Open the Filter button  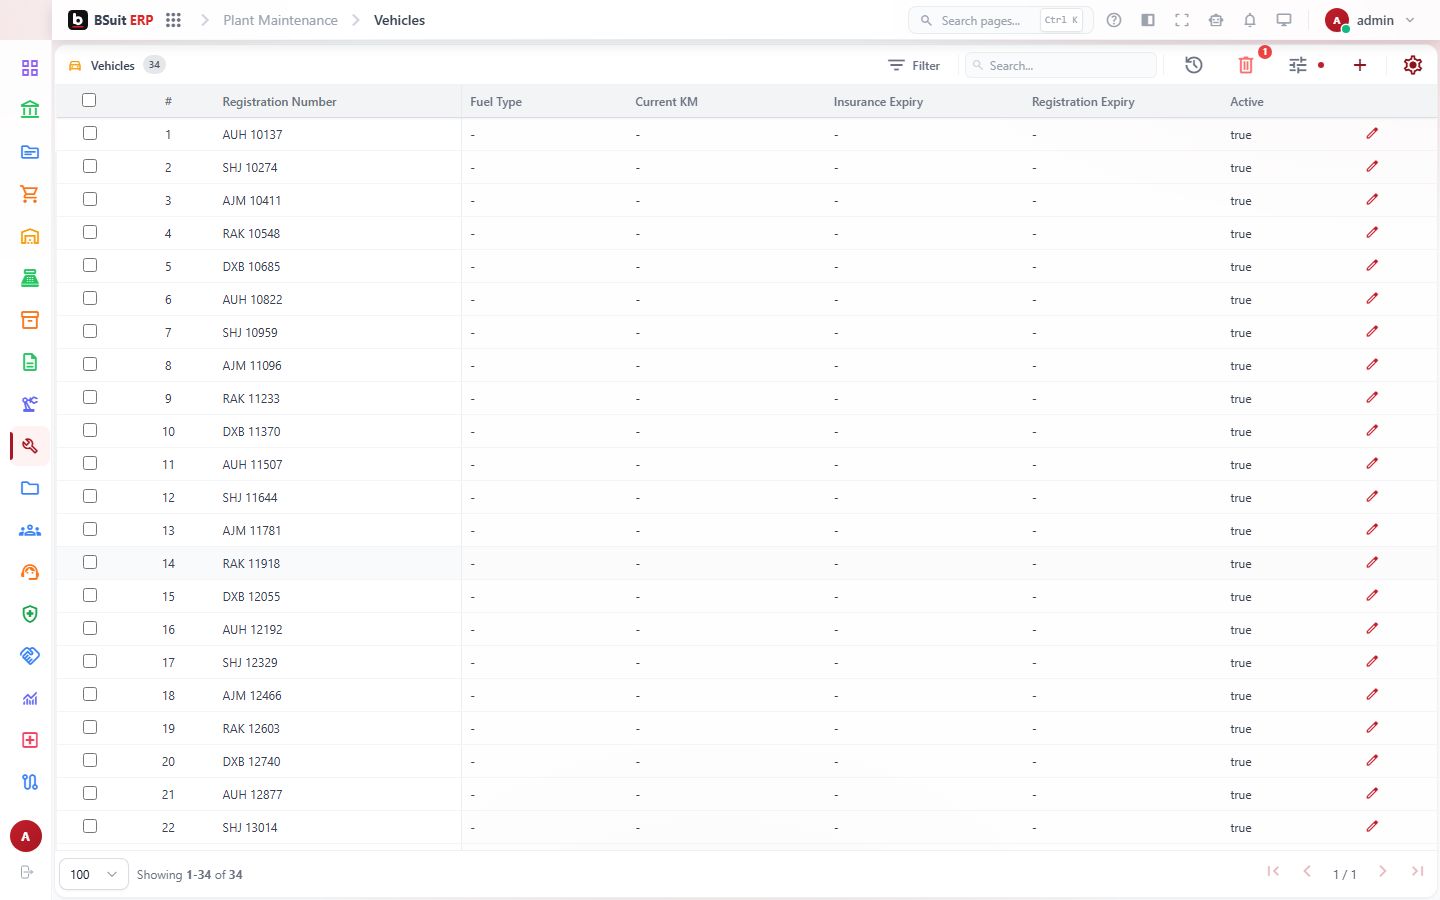[914, 65]
